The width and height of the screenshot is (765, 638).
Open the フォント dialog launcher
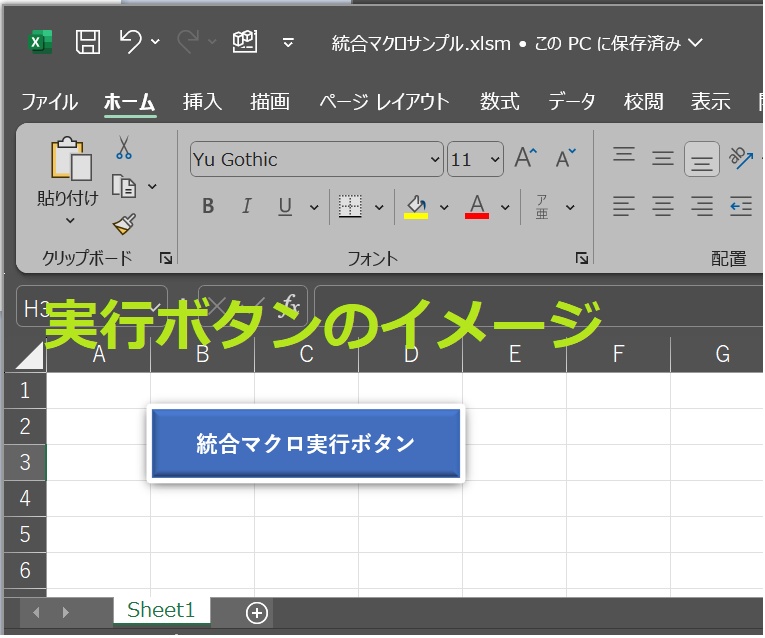click(x=582, y=258)
